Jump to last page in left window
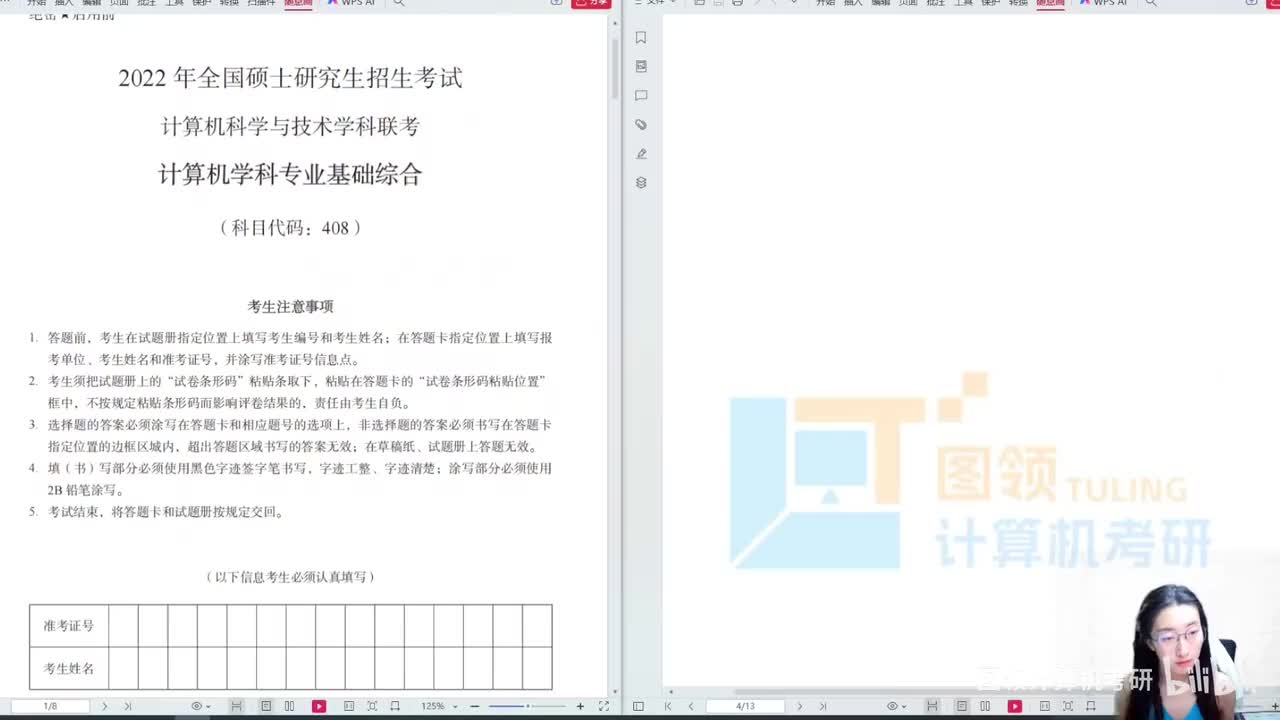The width and height of the screenshot is (1280, 720). [127, 706]
